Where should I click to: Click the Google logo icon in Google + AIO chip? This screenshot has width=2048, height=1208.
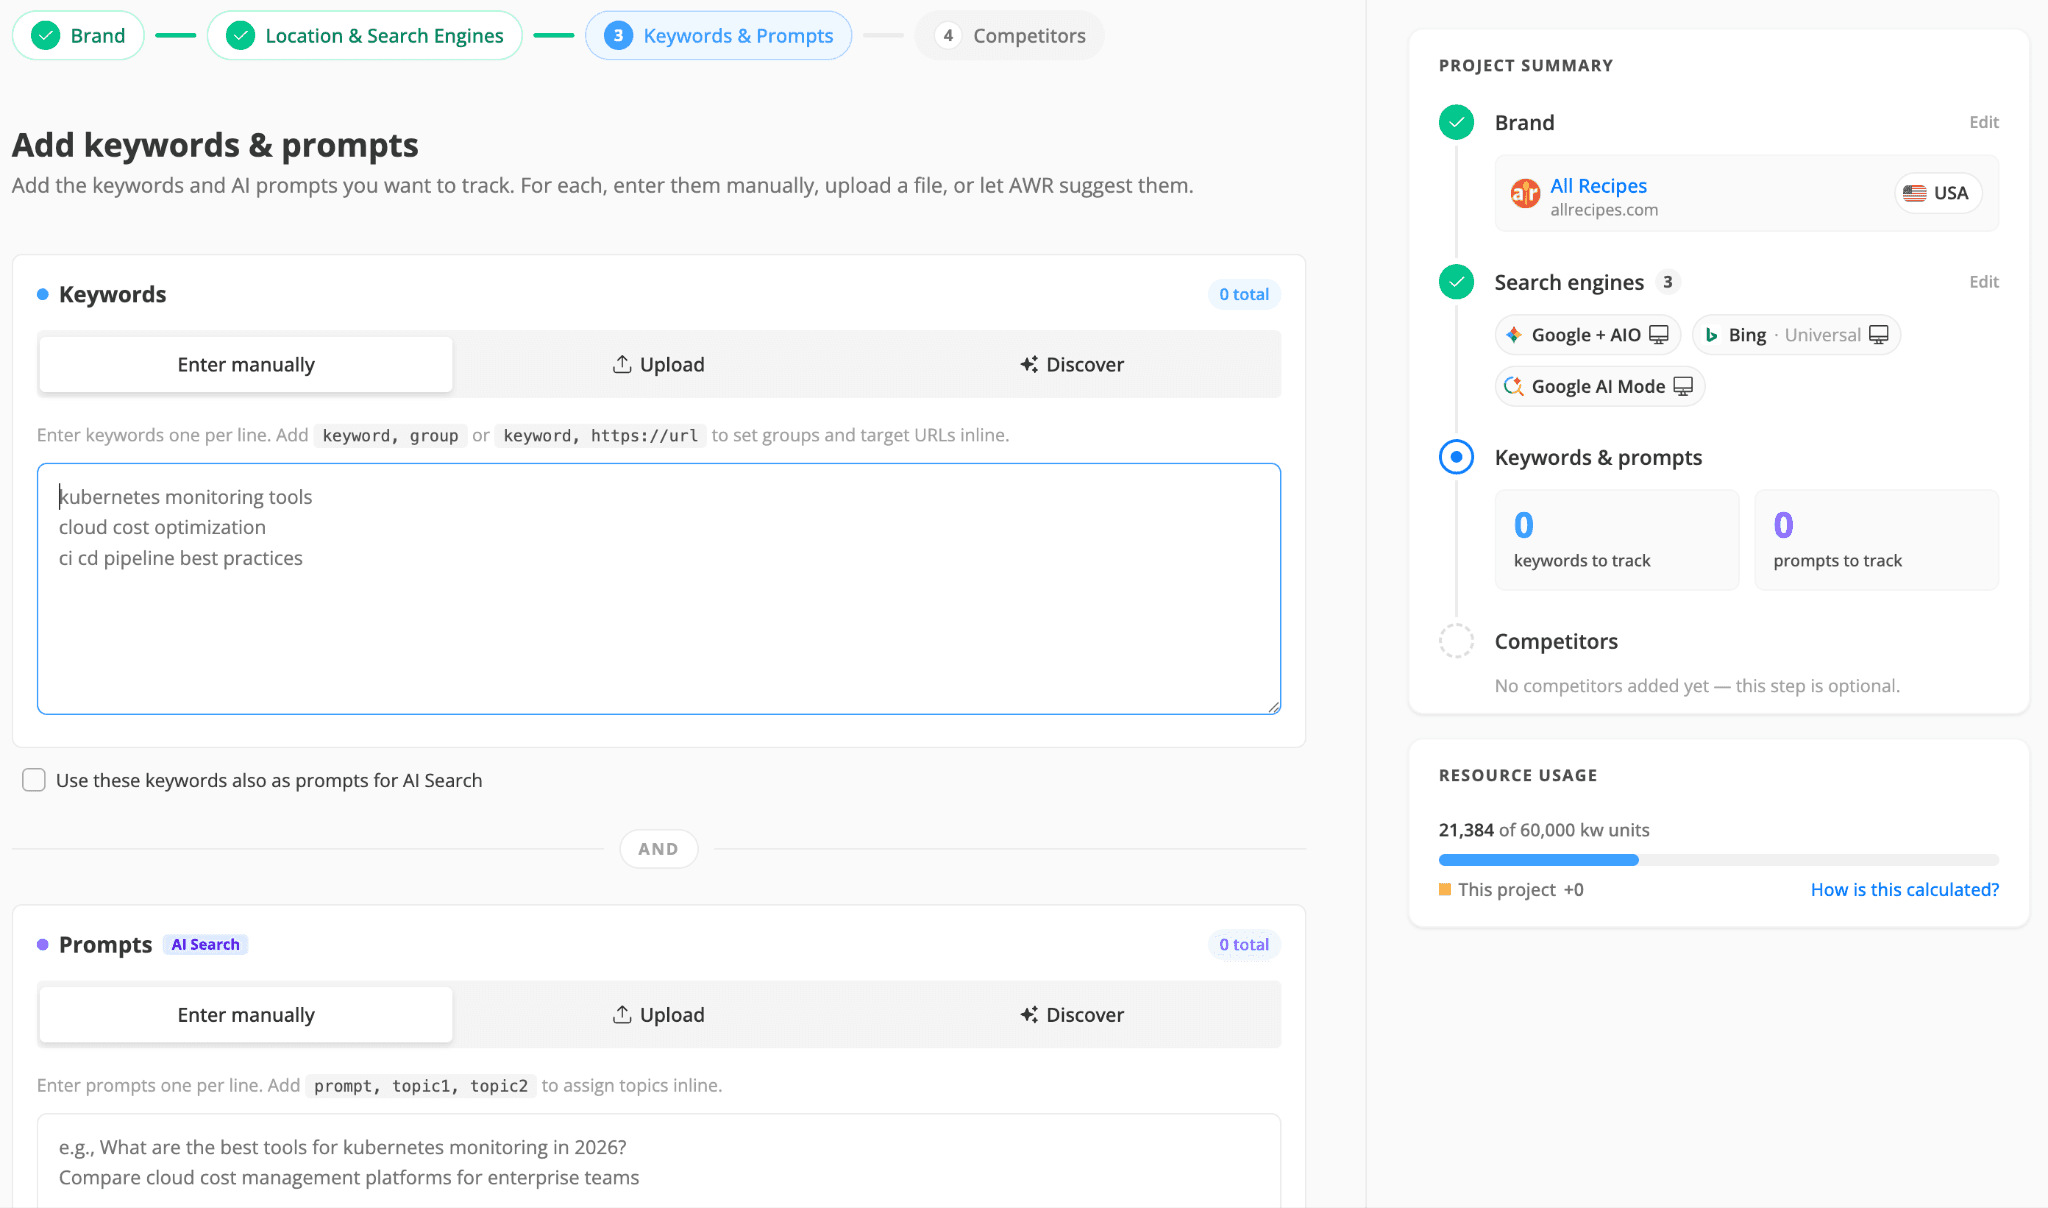tap(1514, 335)
